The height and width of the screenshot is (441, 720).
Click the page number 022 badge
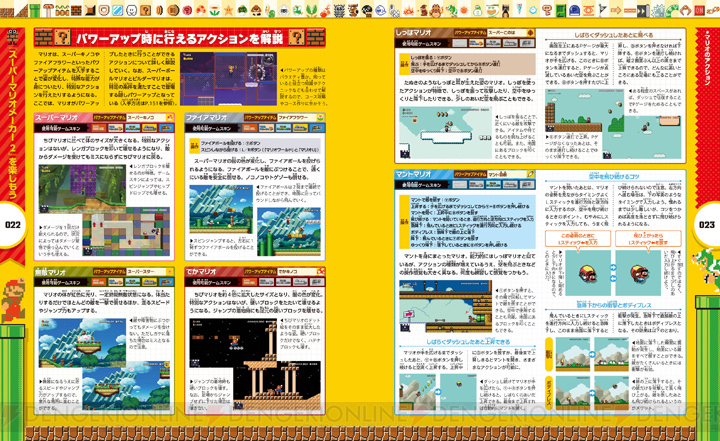pos(12,225)
